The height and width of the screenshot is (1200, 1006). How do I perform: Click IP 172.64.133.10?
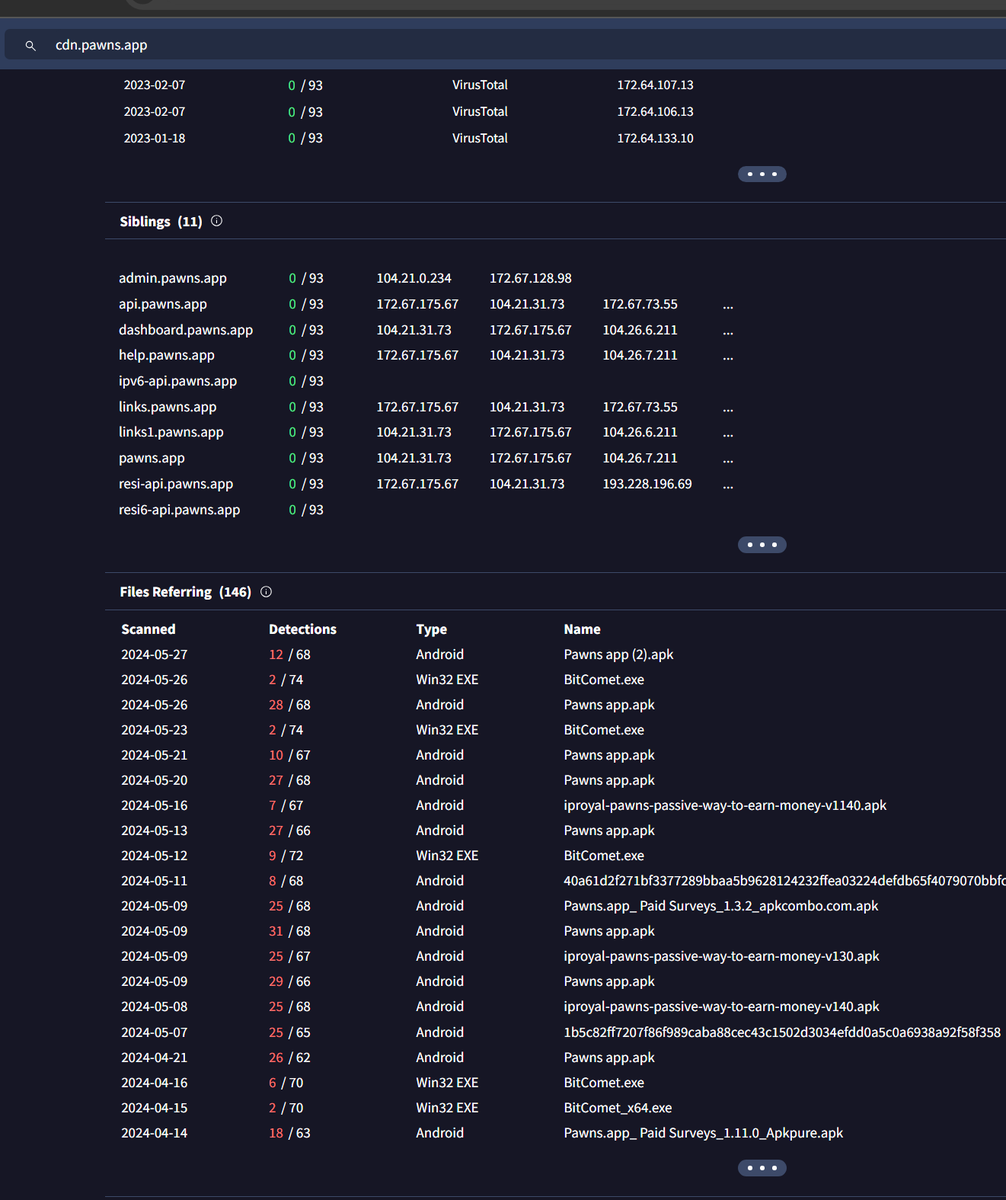pyautogui.click(x=655, y=138)
